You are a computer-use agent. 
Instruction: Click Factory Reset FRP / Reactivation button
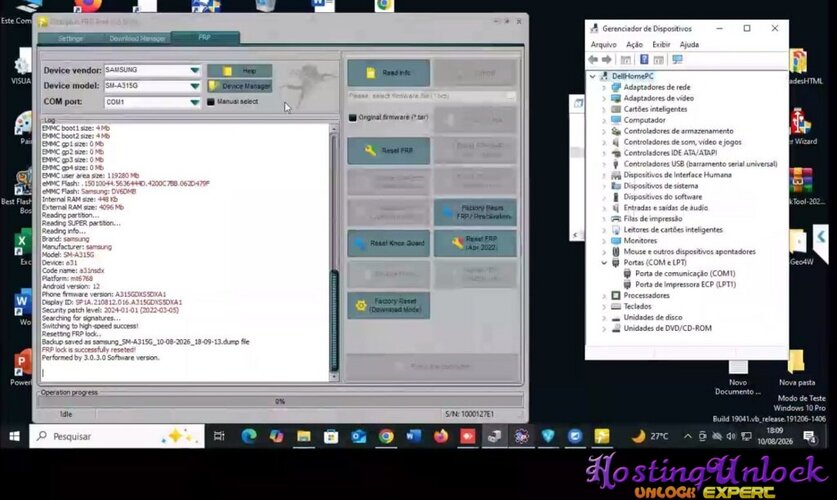475,212
